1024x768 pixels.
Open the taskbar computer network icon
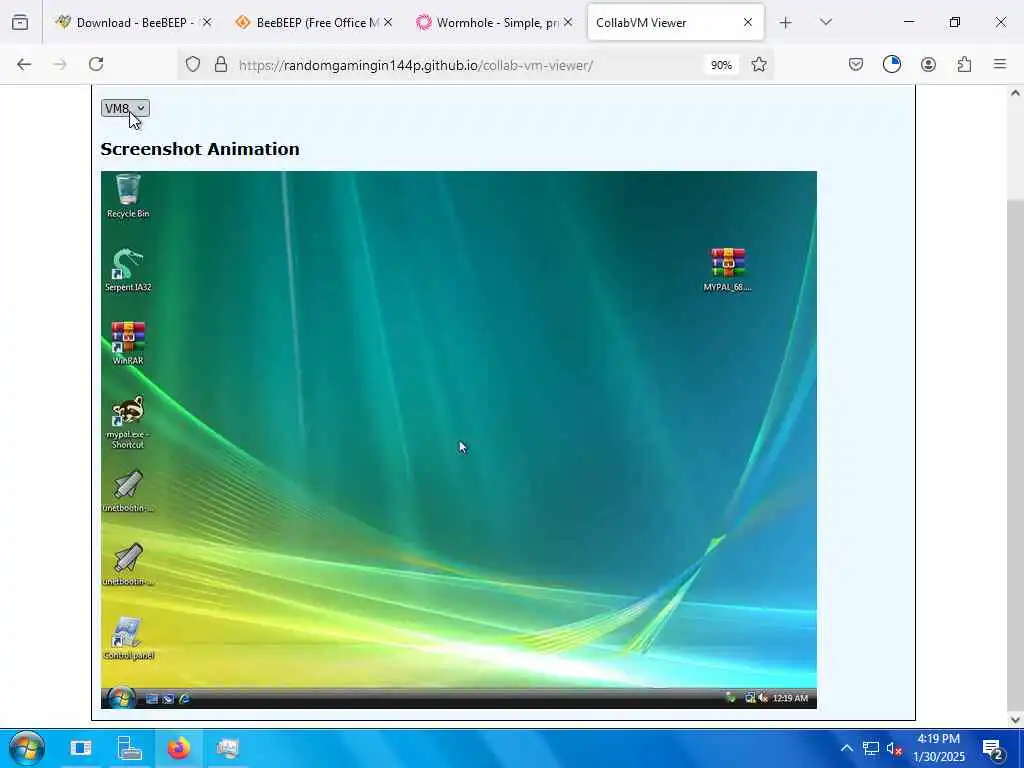(129, 748)
